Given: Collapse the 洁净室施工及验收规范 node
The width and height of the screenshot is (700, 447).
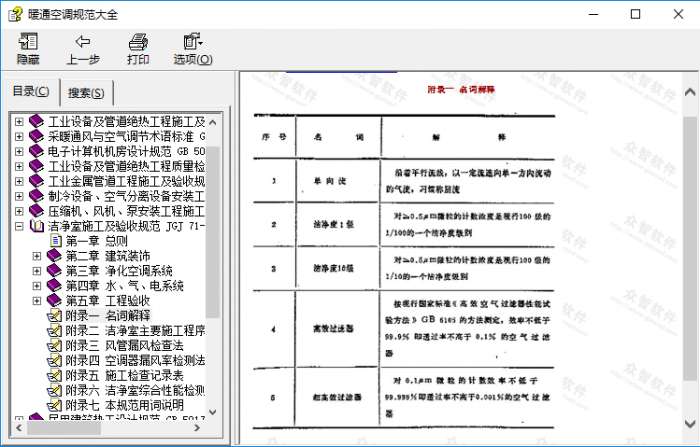Looking at the screenshot, I should coord(19,226).
